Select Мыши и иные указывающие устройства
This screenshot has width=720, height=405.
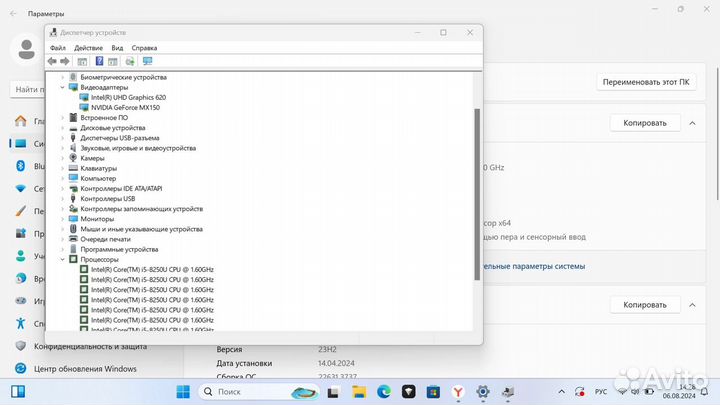pyautogui.click(x=141, y=229)
